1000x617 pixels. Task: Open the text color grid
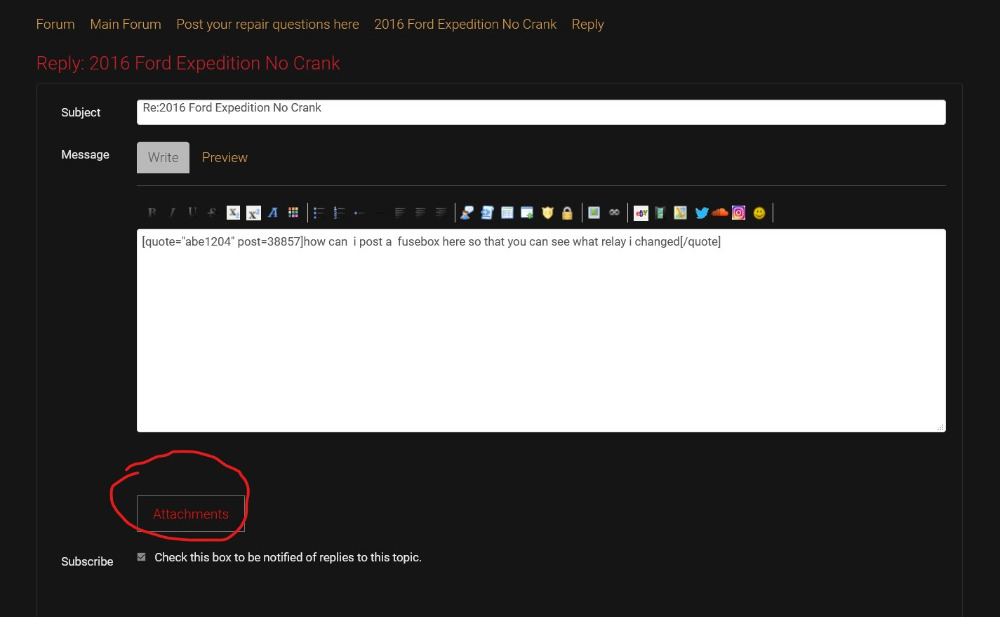(293, 212)
